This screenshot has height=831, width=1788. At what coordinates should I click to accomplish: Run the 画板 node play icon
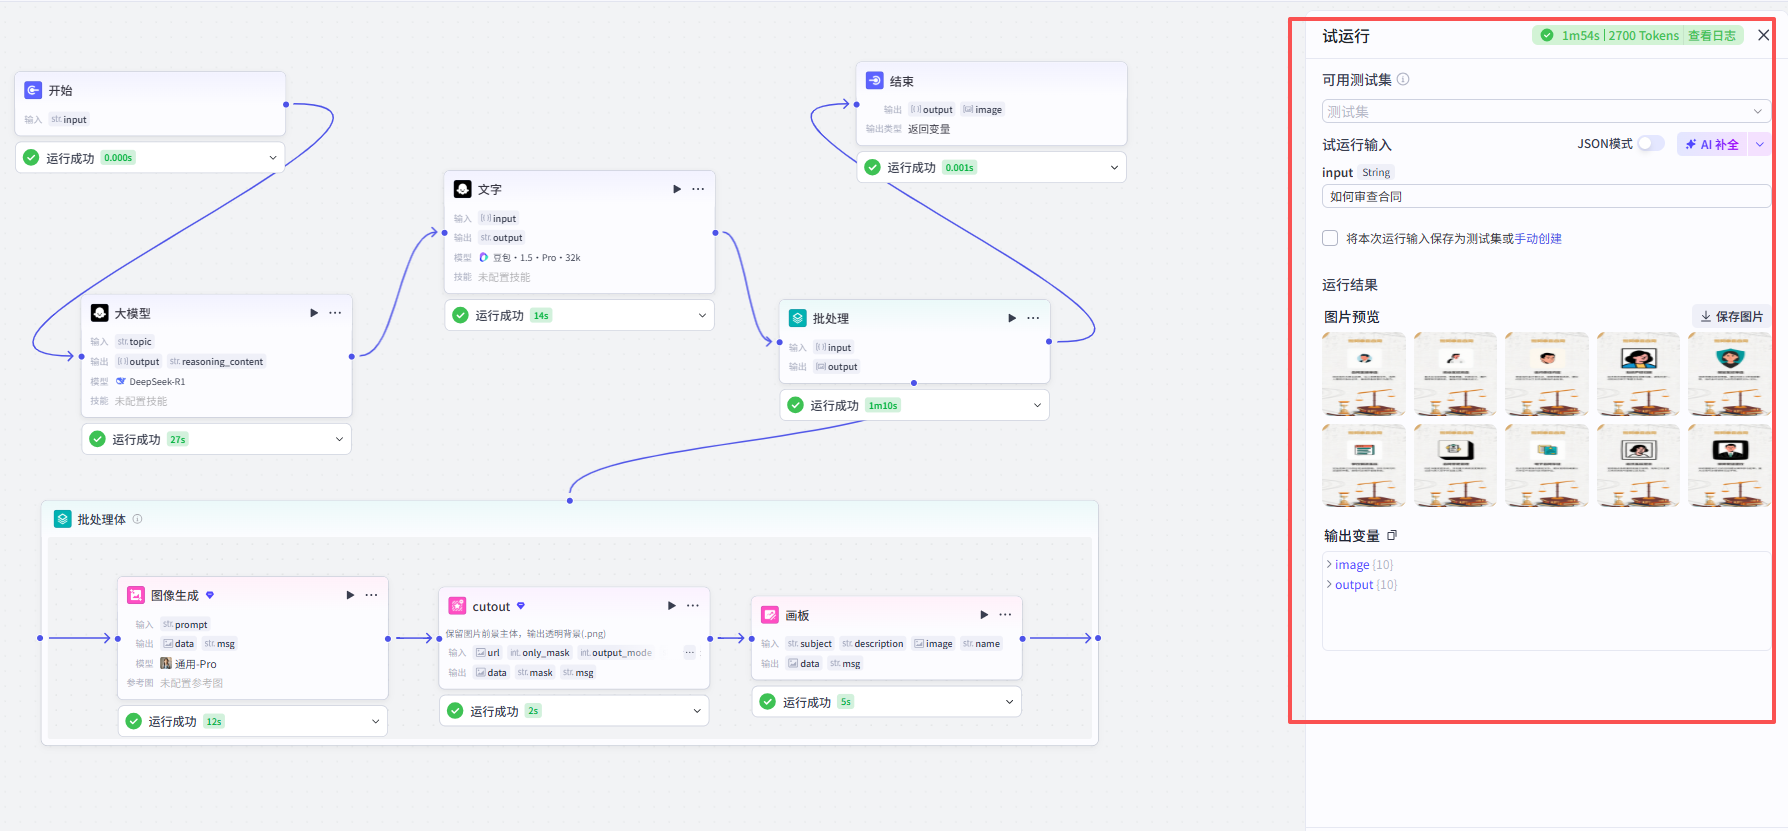point(984,615)
